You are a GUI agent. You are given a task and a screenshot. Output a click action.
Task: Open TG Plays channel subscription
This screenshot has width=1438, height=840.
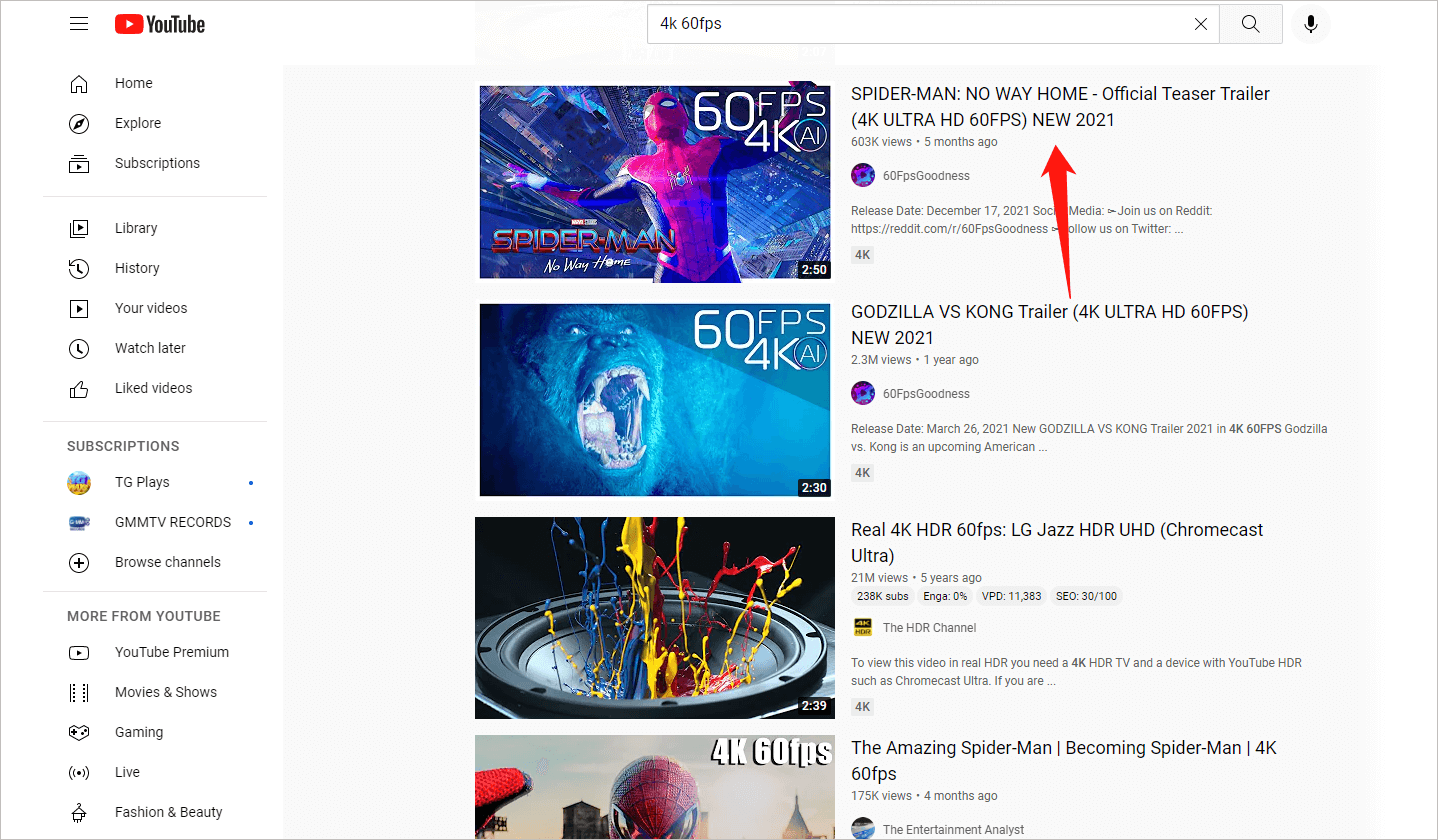pos(142,482)
